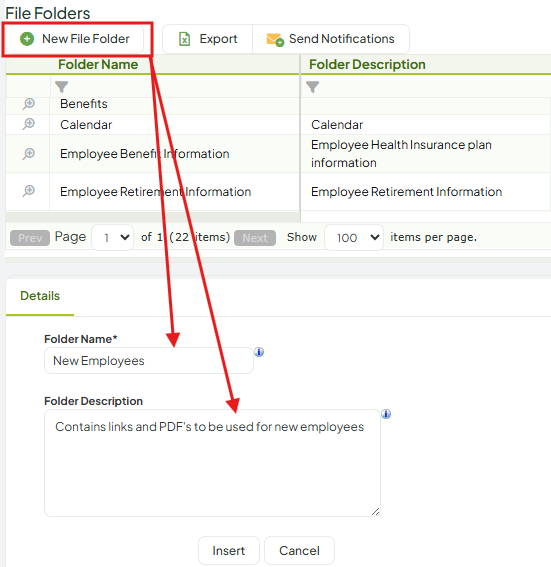The image size is (551, 567).
Task: Click the horizontal scrollbar under the folder grid
Action: [x=153, y=217]
